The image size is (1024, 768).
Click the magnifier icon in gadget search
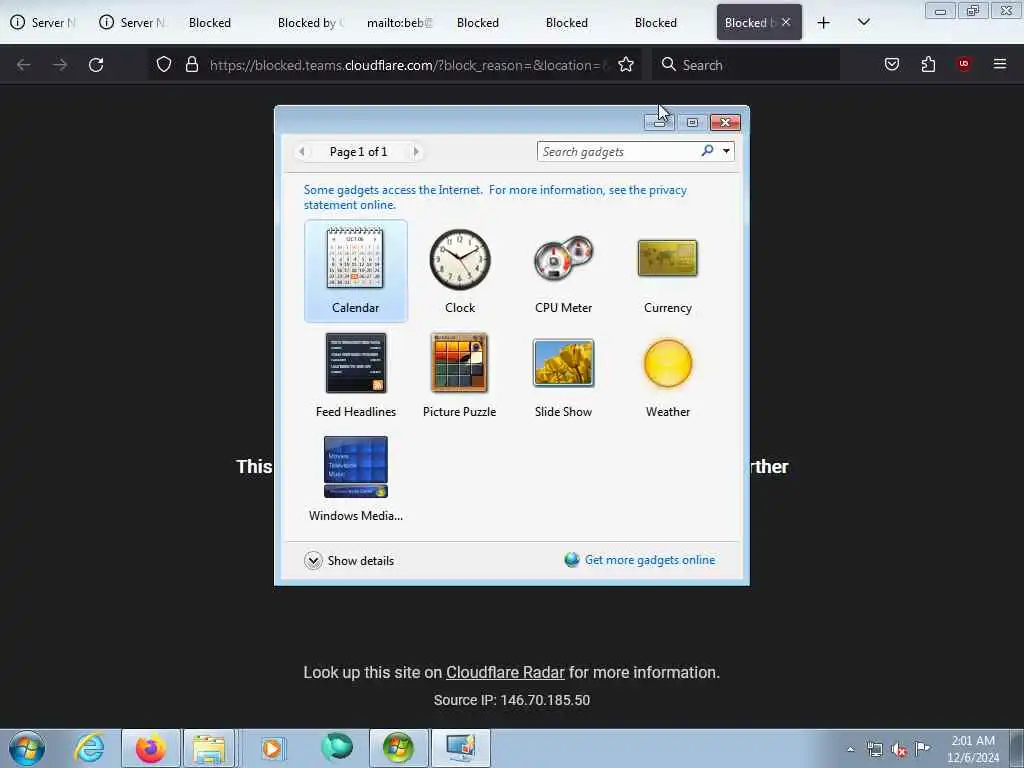pos(707,151)
